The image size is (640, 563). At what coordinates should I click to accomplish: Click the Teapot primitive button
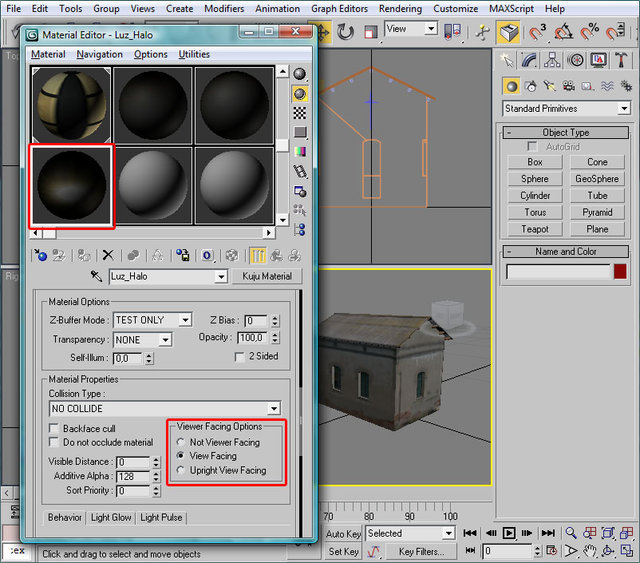[x=535, y=229]
